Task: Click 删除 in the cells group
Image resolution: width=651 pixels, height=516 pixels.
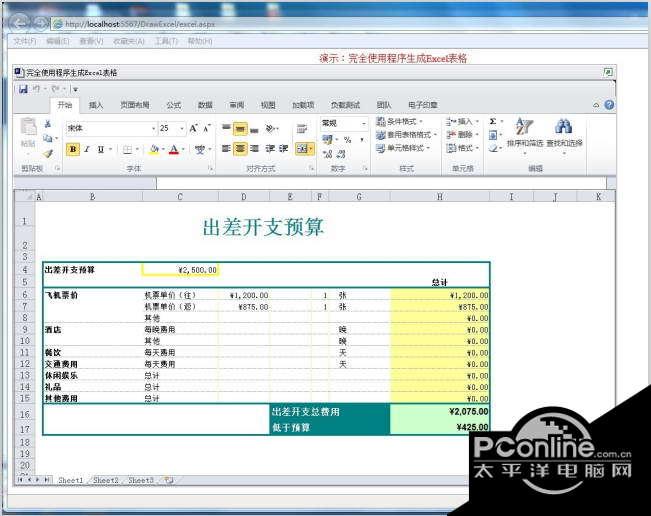Action: click(x=462, y=135)
